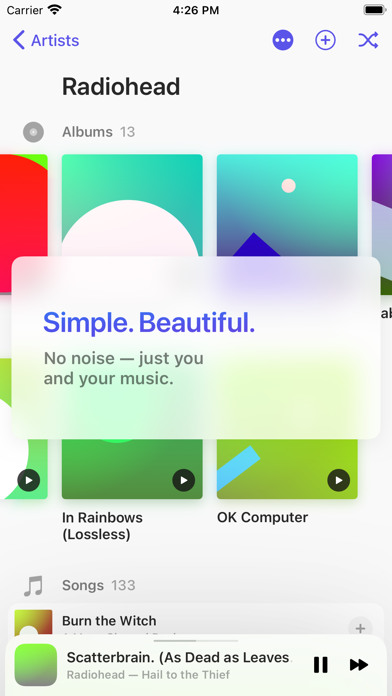
Task: Open the teal album with white circle cover
Action: [x=132, y=206]
